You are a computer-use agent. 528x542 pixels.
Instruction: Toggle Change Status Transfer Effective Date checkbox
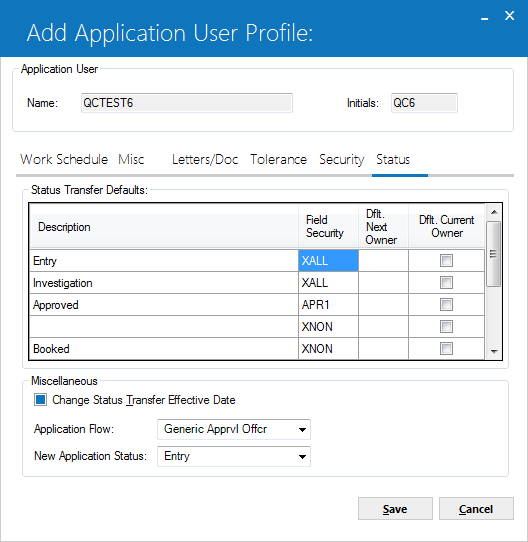pos(40,400)
